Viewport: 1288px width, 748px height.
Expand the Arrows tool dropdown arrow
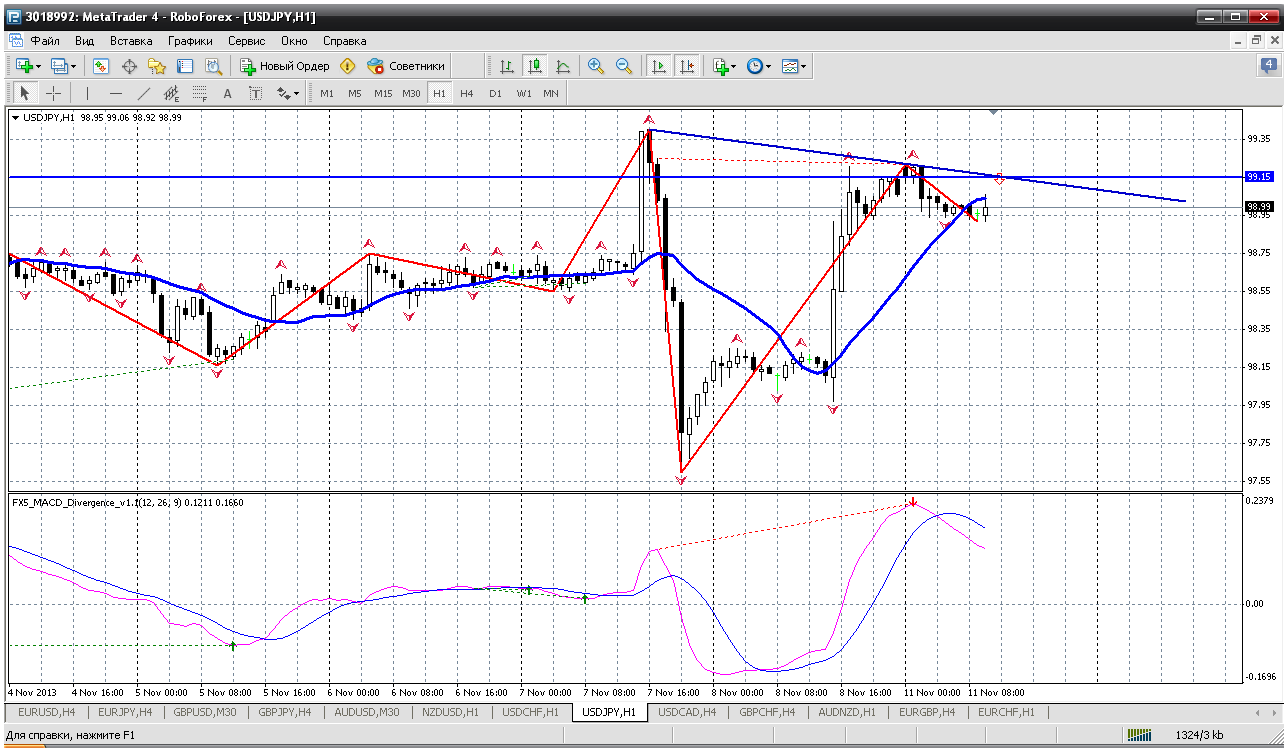click(297, 93)
